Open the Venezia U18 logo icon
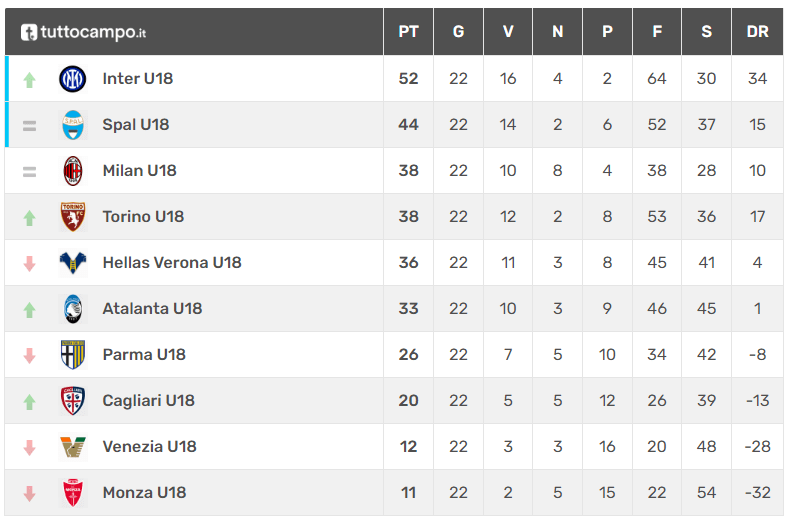The height and width of the screenshot is (519, 791). point(73,447)
